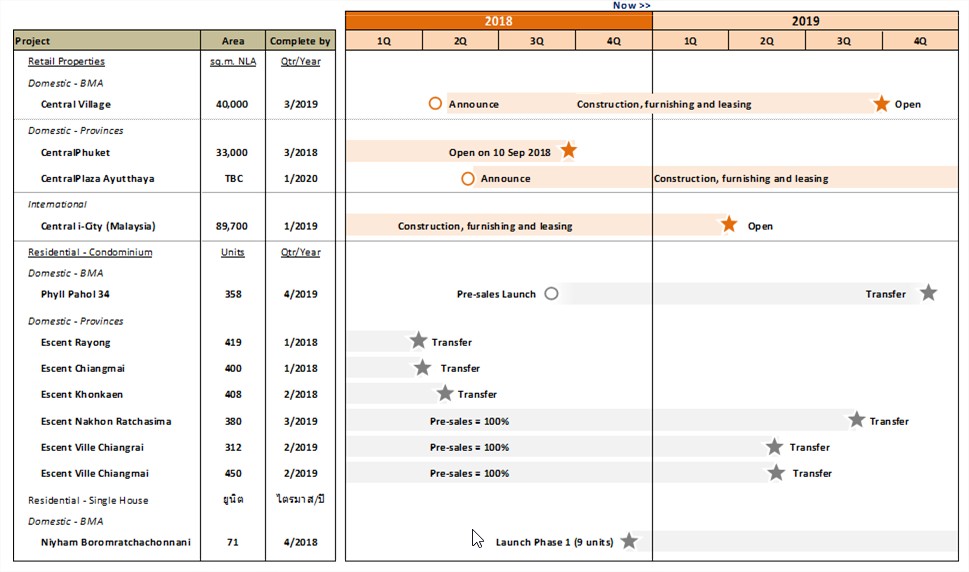
Task: Click the Open on 10 Sep 2018 label
Action: click(x=500, y=153)
